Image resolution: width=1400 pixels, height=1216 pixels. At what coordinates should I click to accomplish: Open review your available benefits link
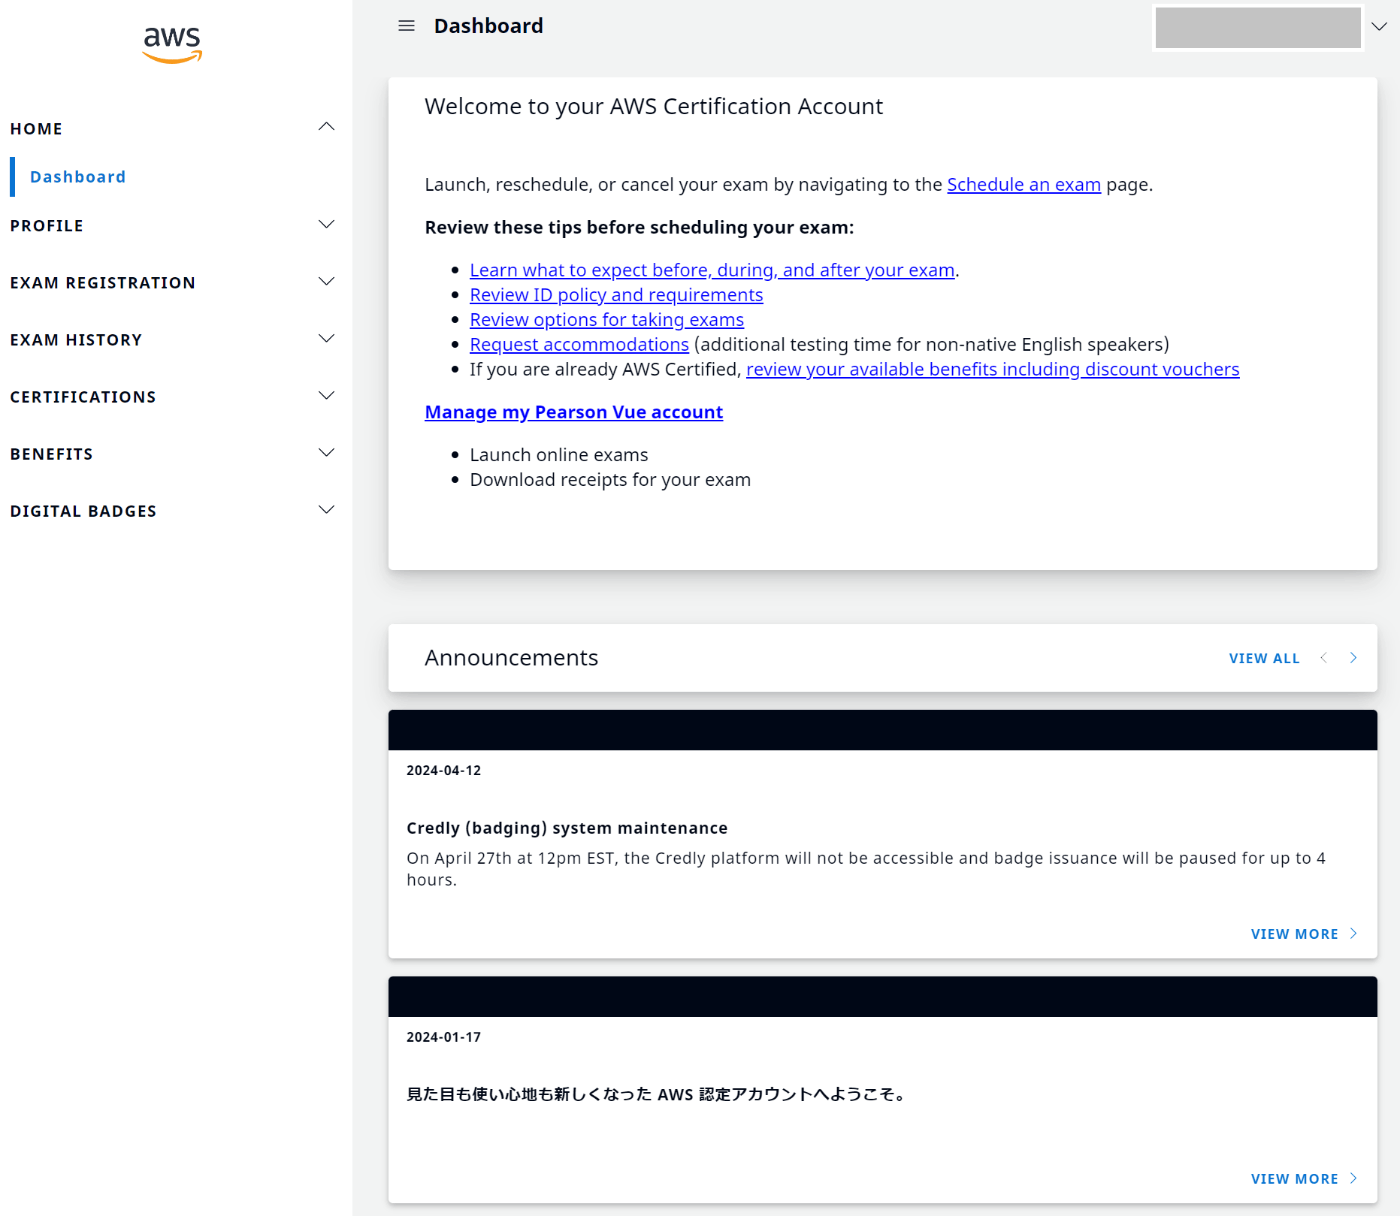coord(993,370)
